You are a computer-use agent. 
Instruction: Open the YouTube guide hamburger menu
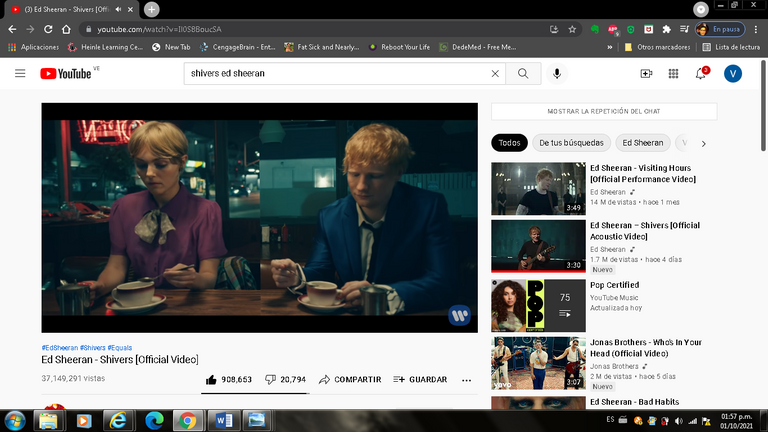click(20, 73)
